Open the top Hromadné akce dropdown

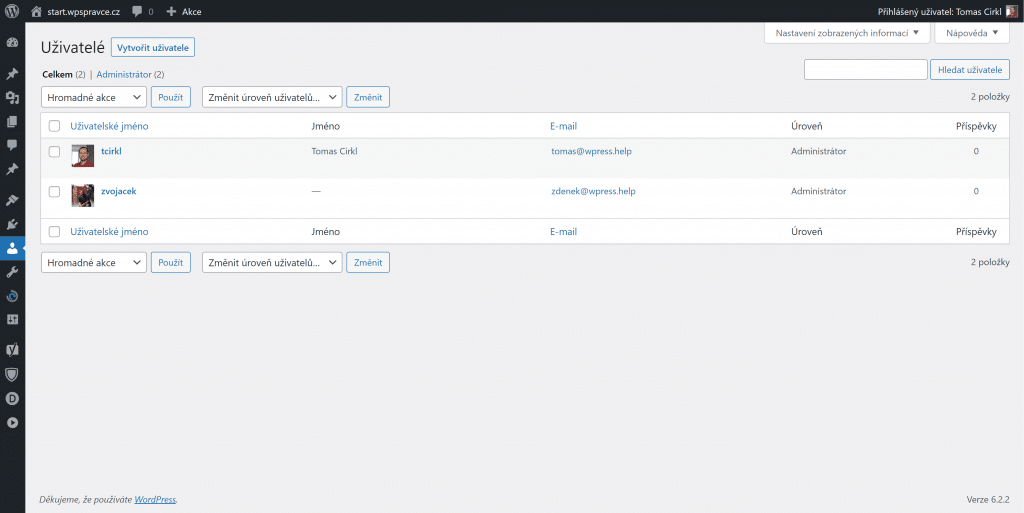click(93, 97)
